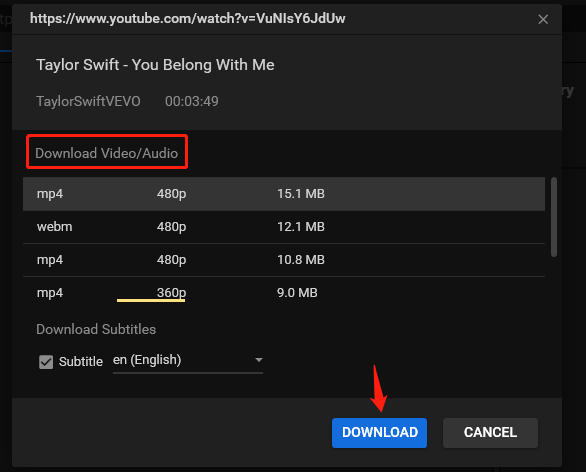586x472 pixels.
Task: Click the 12.1 MB file size value
Action: 301,227
